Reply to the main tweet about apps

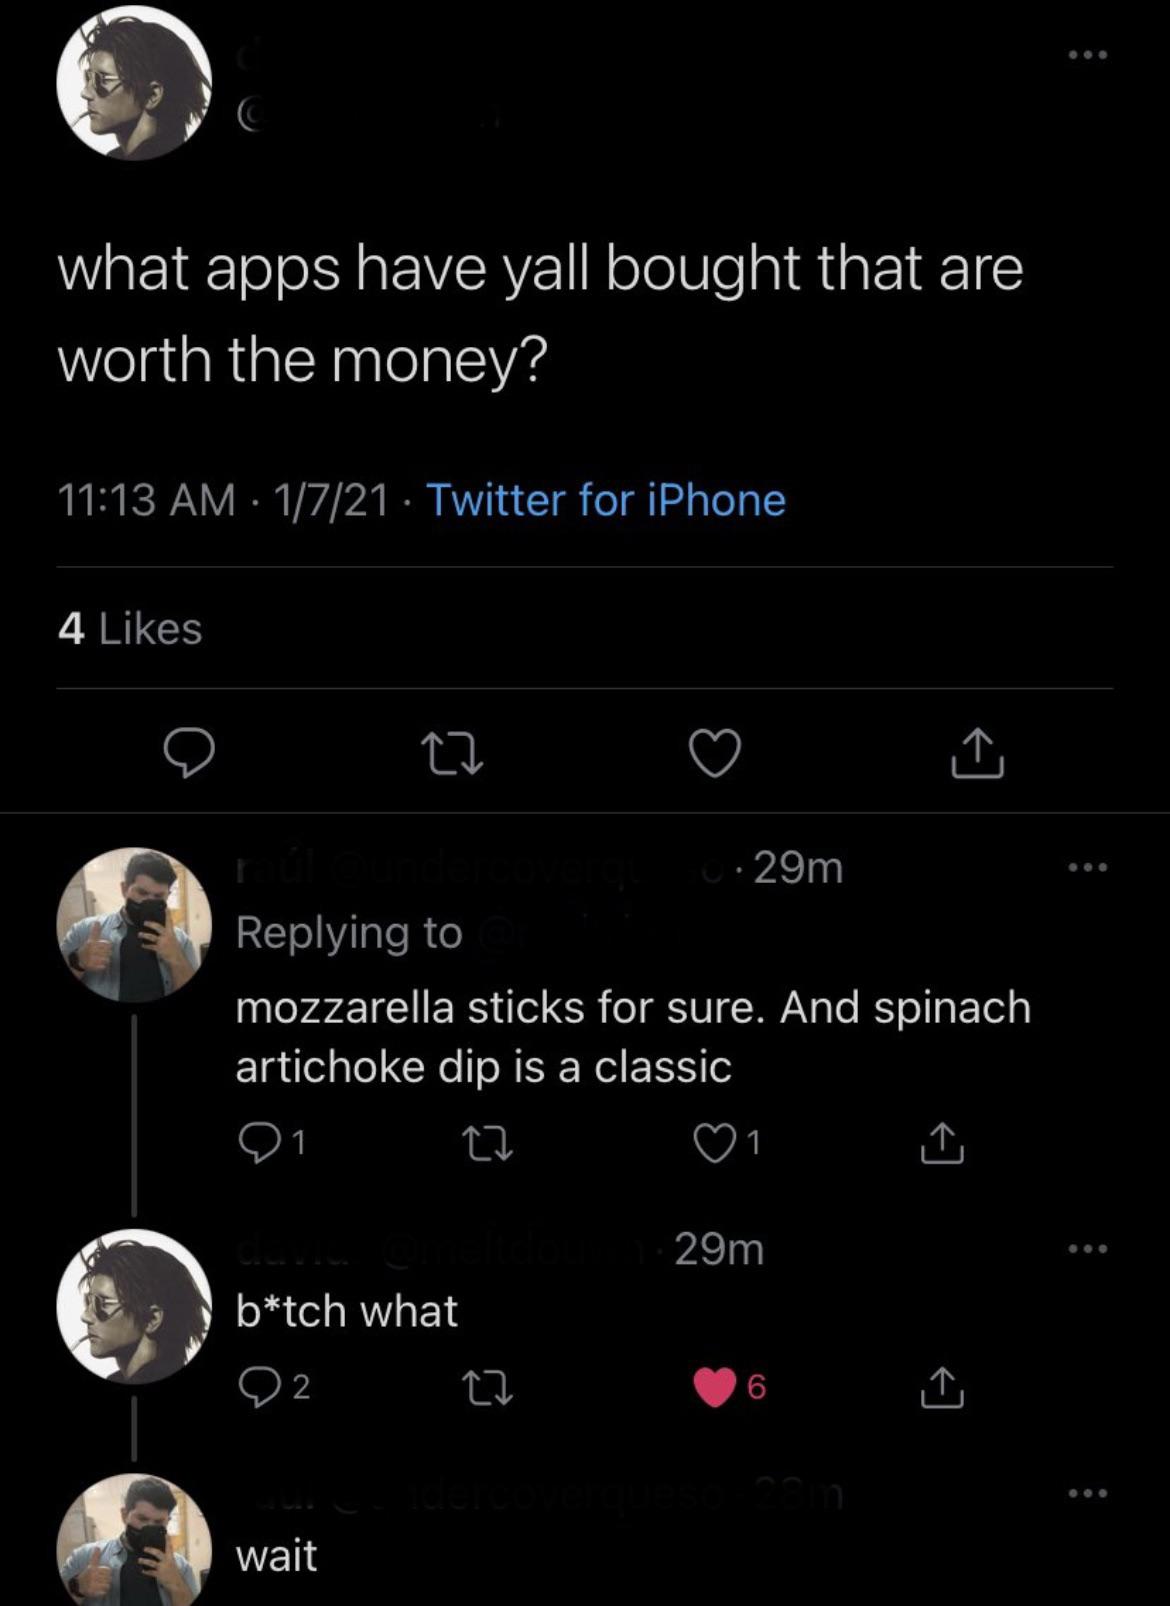pos(188,753)
